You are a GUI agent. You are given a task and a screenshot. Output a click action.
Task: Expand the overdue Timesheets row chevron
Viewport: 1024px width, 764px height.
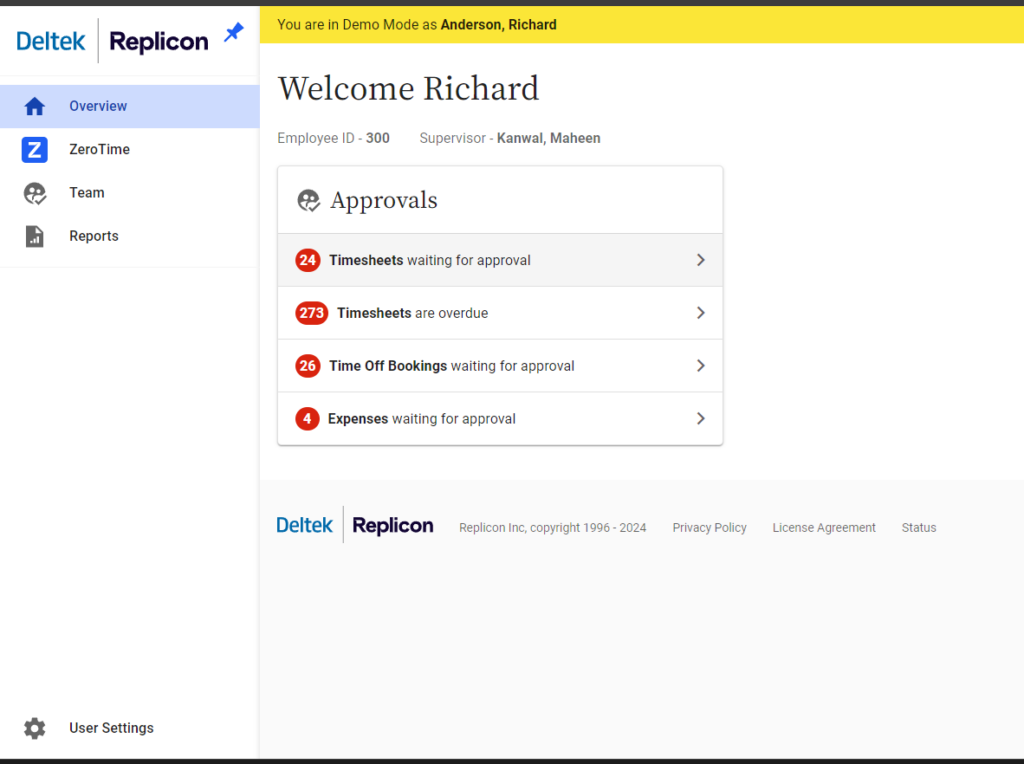pyautogui.click(x=700, y=312)
